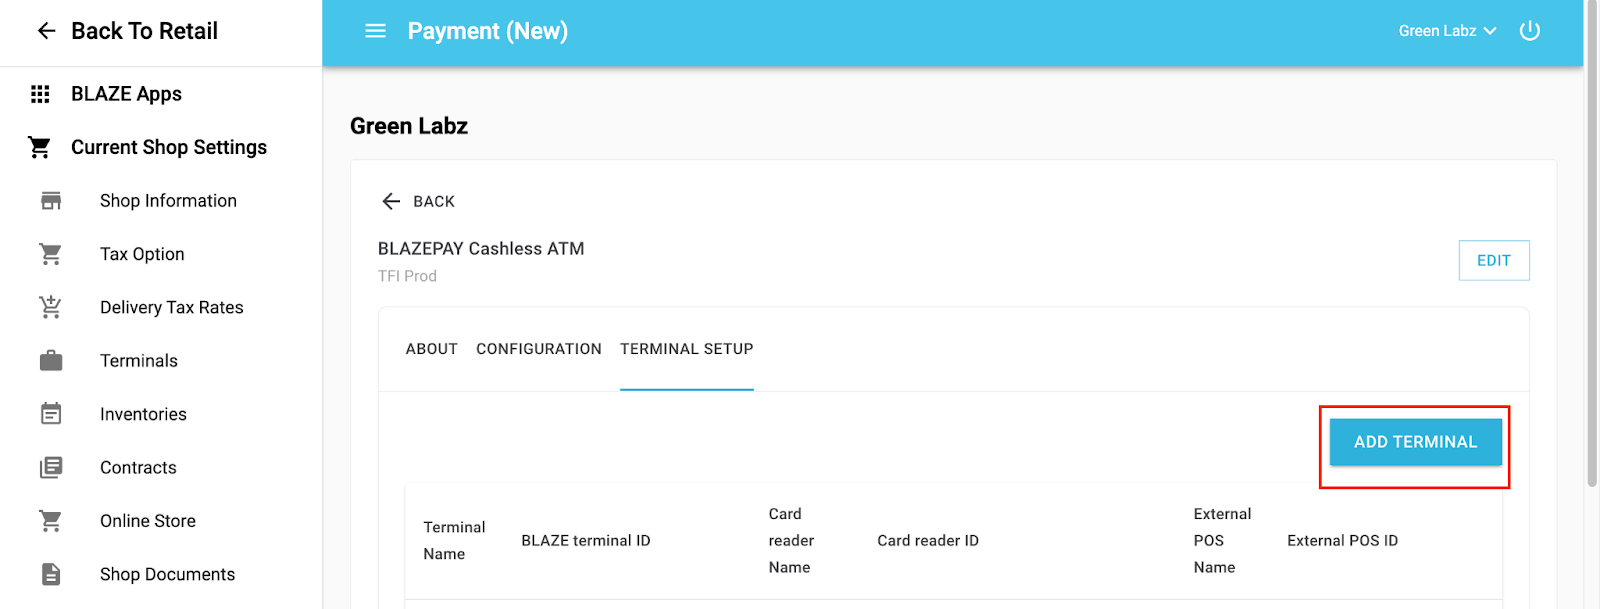Viewport: 1600px width, 609px height.
Task: Click Back To Retail label
Action: pyautogui.click(x=144, y=31)
